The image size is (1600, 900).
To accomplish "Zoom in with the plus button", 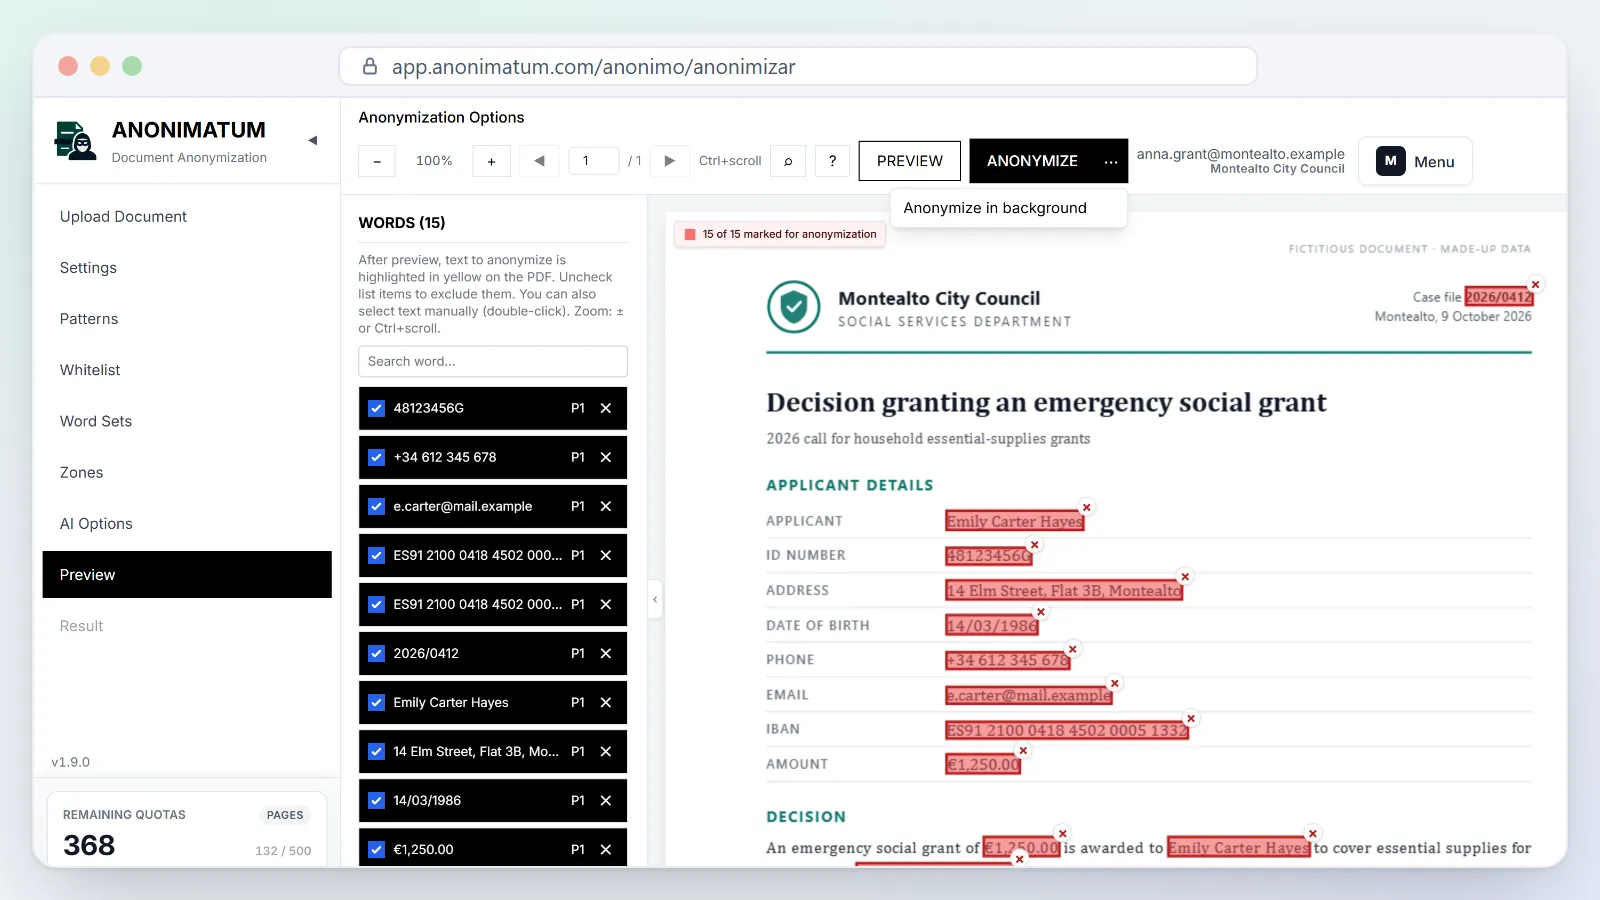I will click(x=491, y=161).
